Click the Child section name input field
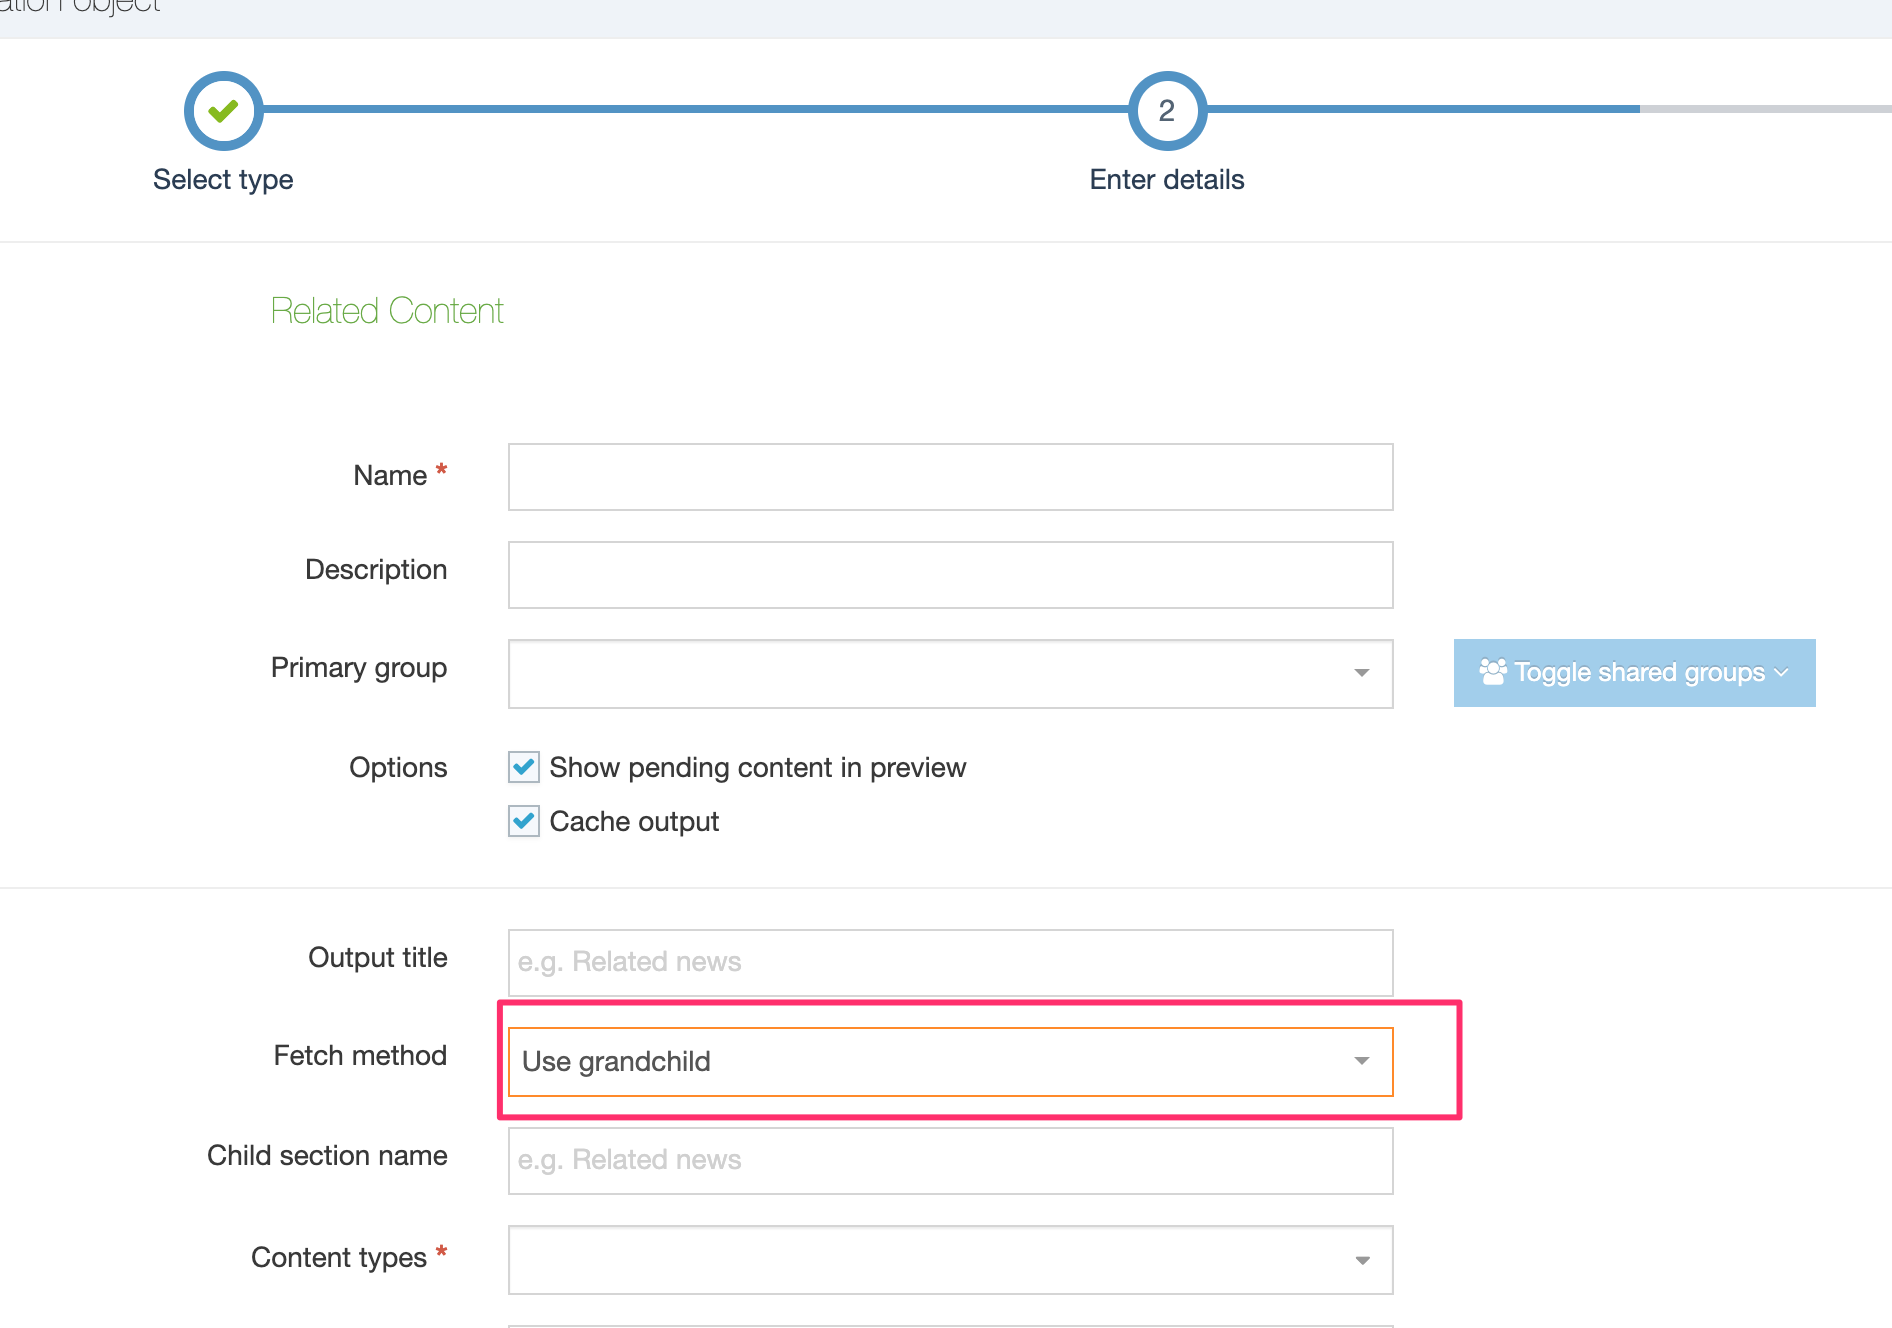The height and width of the screenshot is (1328, 1892). point(949,1160)
